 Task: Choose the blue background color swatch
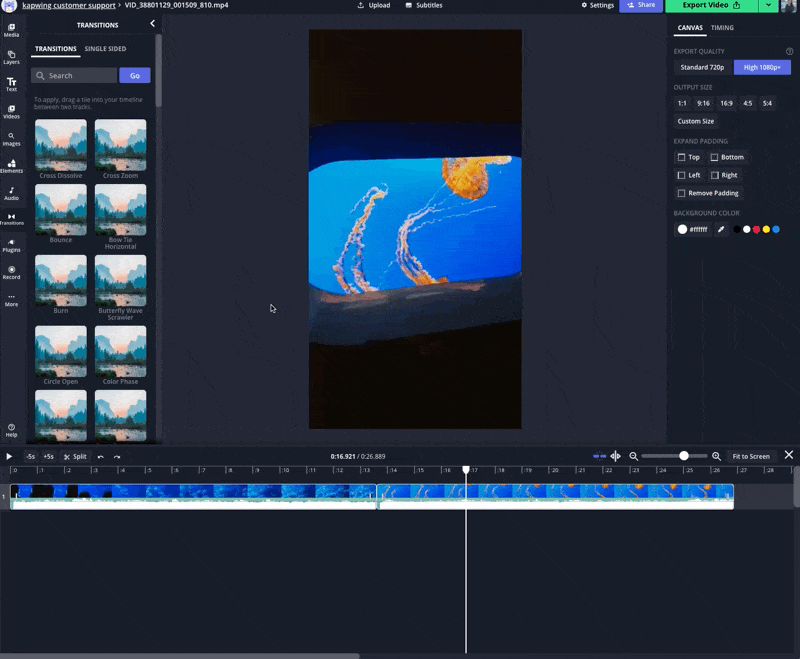776,229
